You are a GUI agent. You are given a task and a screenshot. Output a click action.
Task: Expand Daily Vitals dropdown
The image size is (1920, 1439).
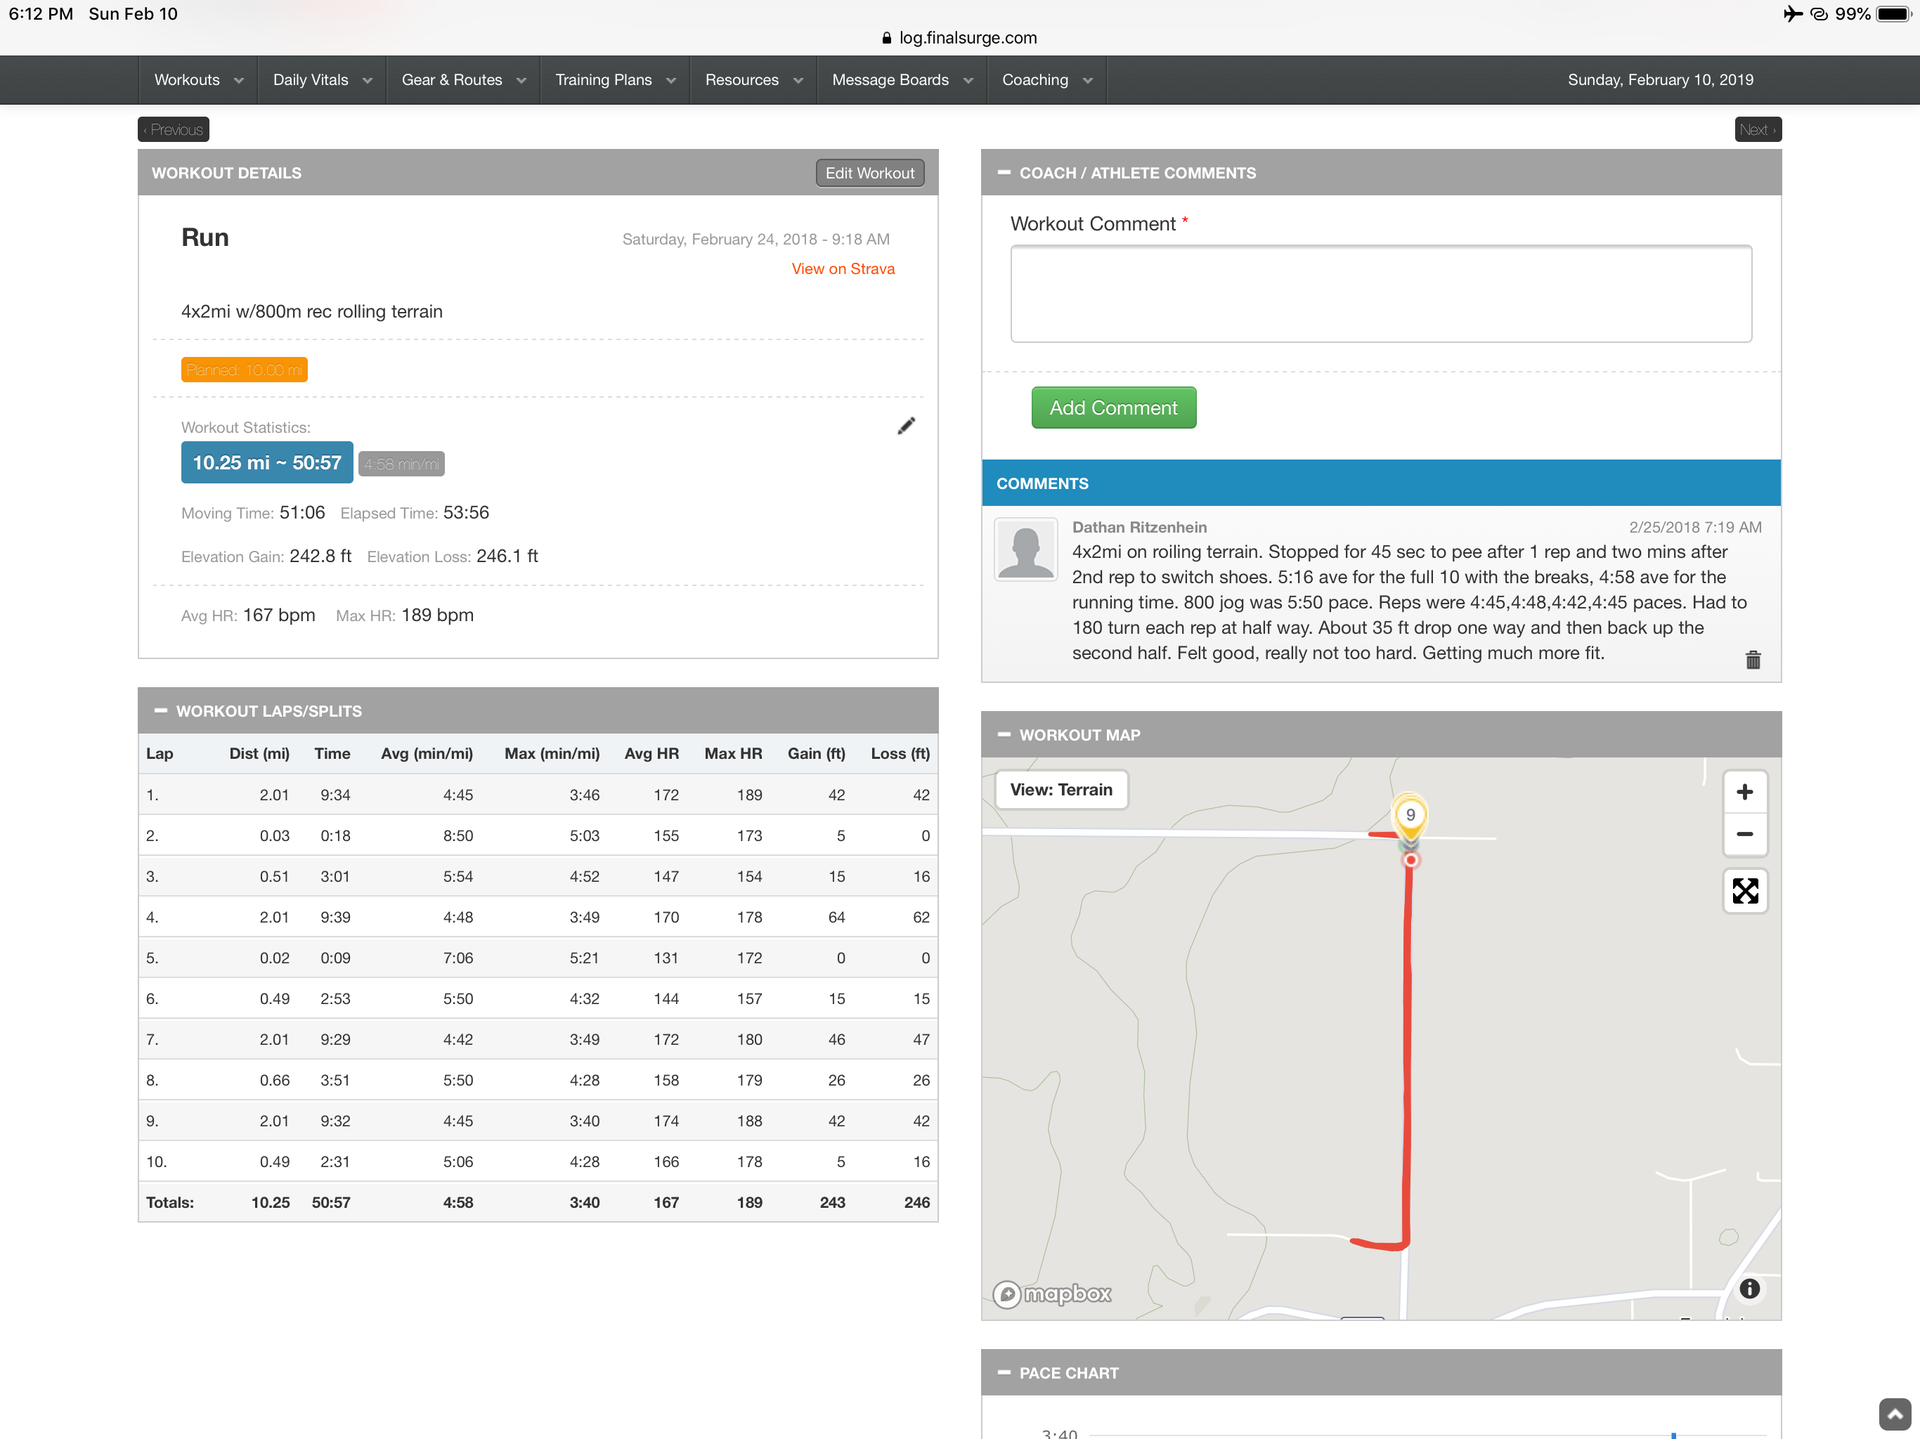point(322,80)
